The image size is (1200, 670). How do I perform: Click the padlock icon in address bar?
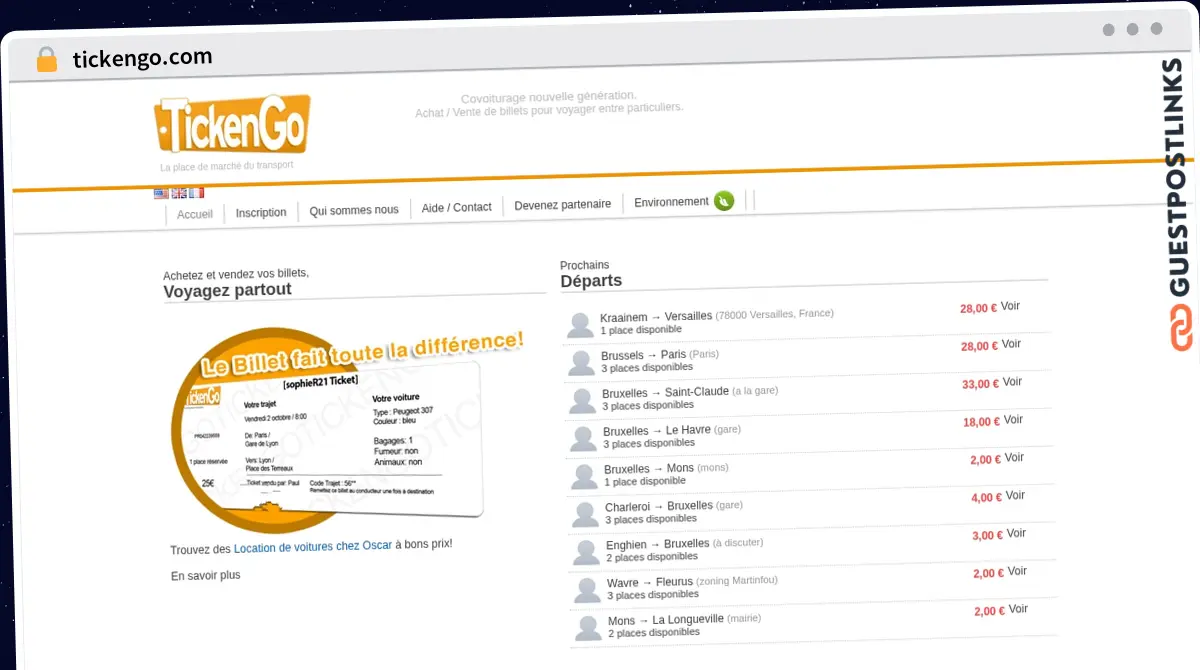46,59
